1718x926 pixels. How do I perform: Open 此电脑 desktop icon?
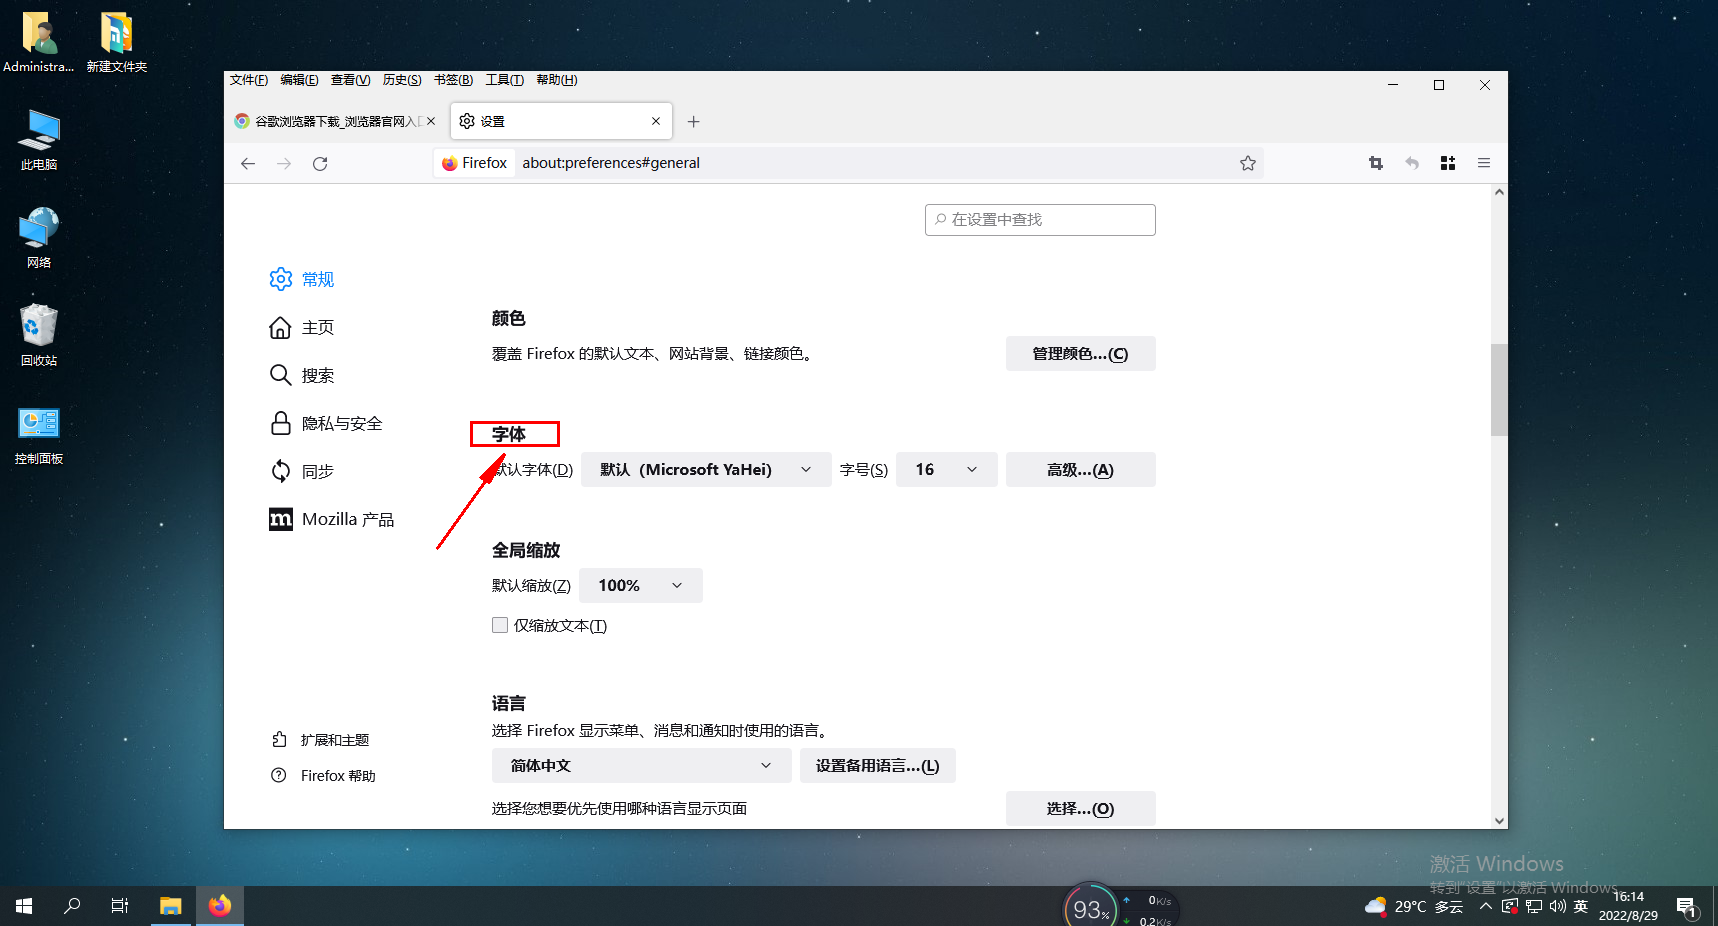point(39,141)
